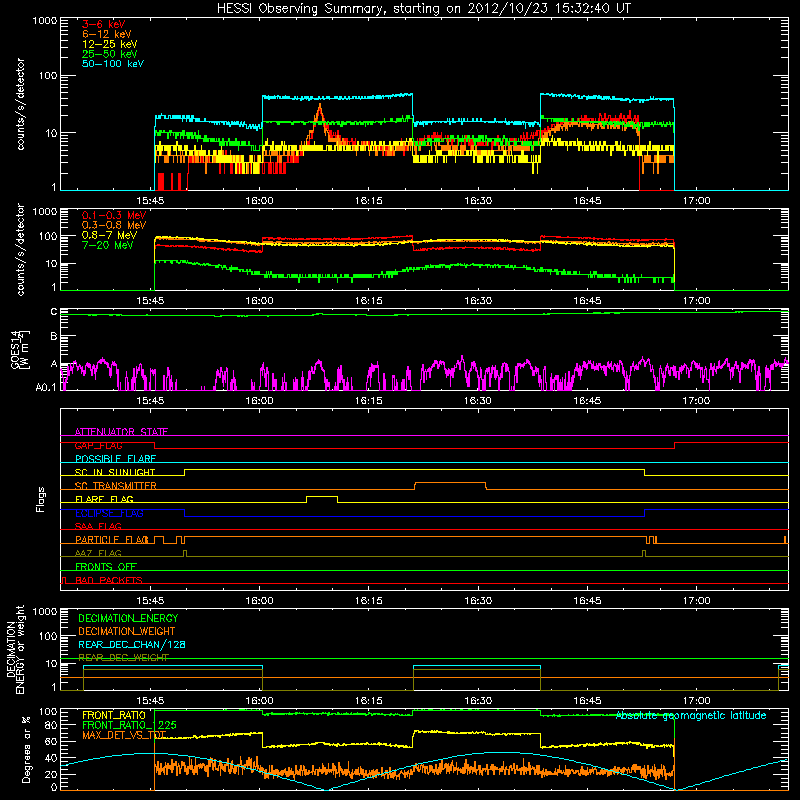The width and height of the screenshot is (800, 800).
Task: Select the 0.1-0.3 MeV legend label
Action: point(114,215)
